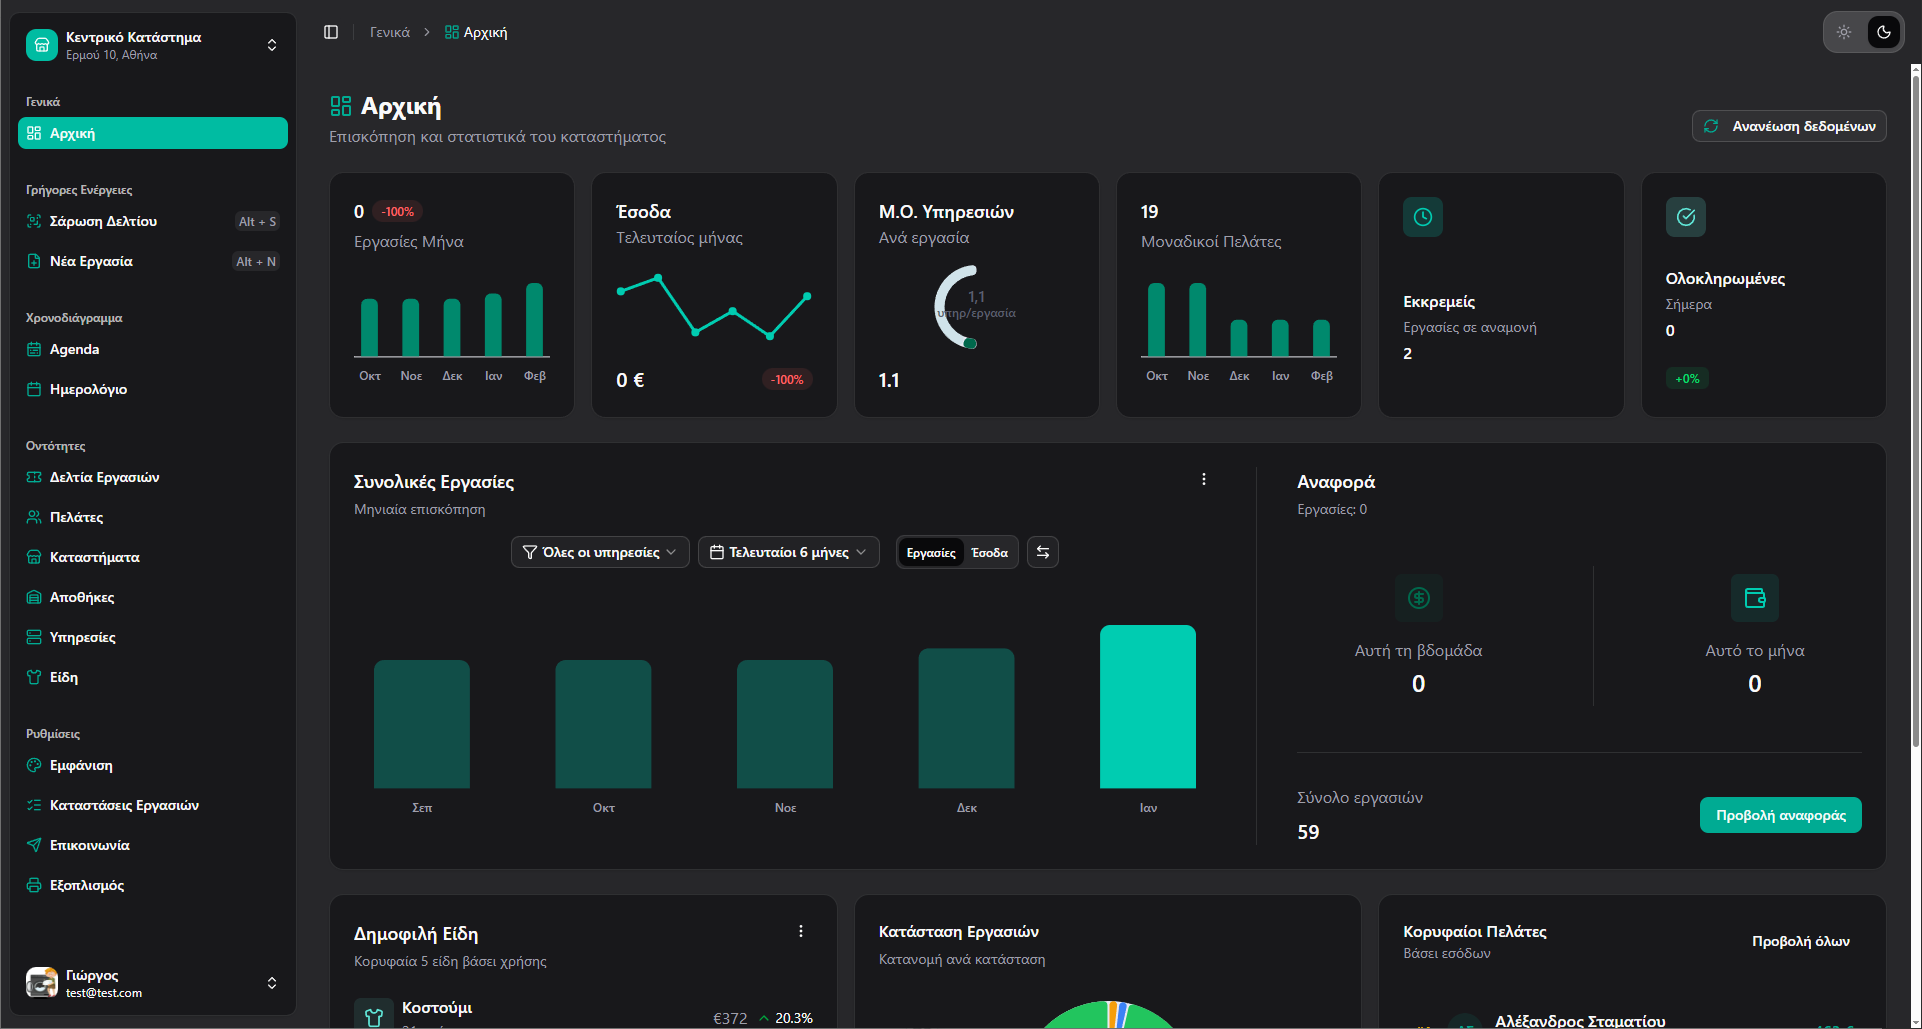Click the weekly dollar coin icon
The image size is (1922, 1029).
1419,598
